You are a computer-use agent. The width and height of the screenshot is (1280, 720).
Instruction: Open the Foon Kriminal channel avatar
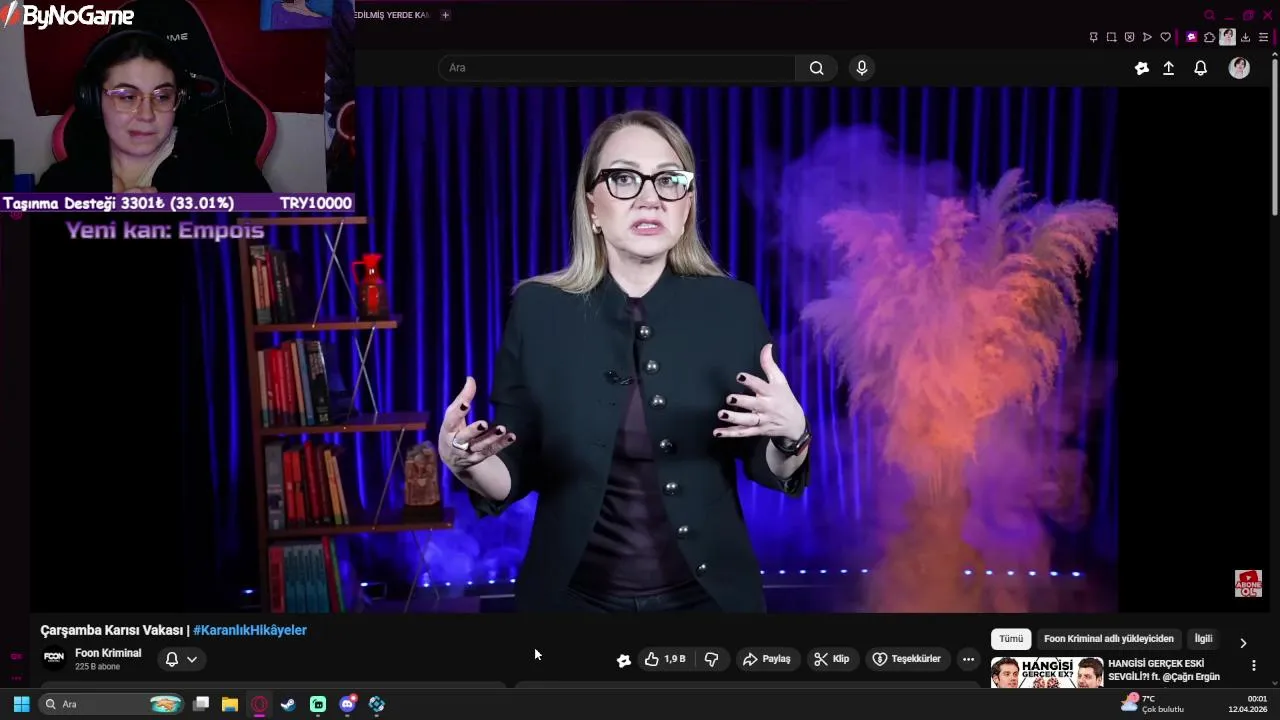[54, 657]
